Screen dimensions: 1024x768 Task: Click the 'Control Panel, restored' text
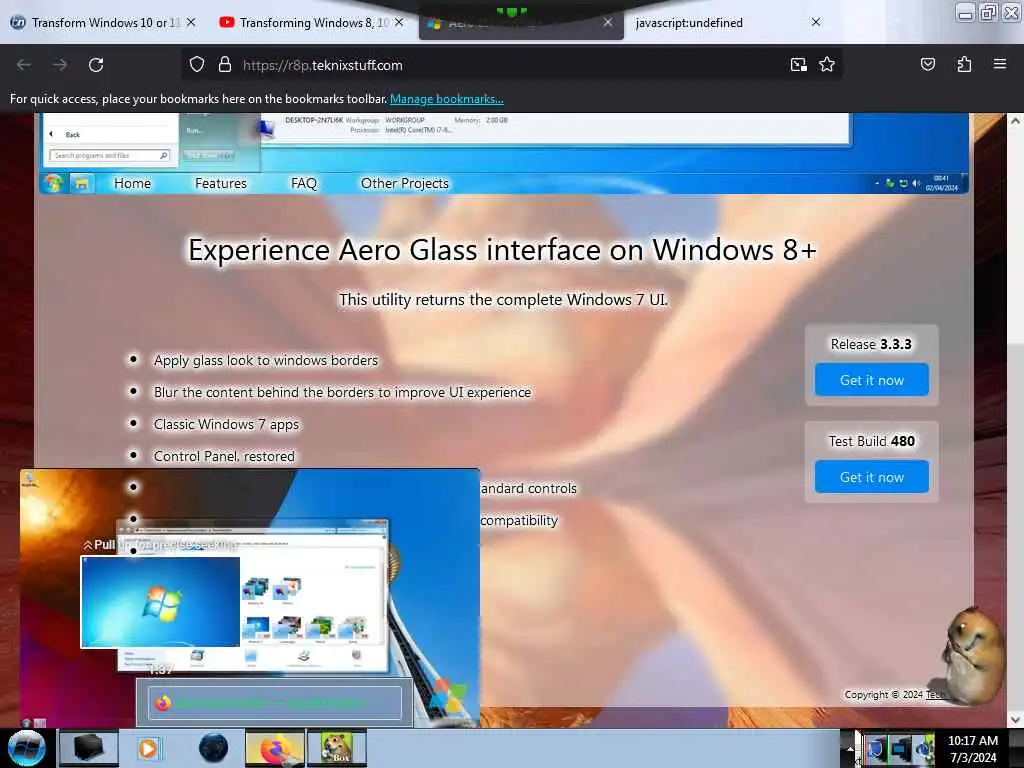[224, 456]
